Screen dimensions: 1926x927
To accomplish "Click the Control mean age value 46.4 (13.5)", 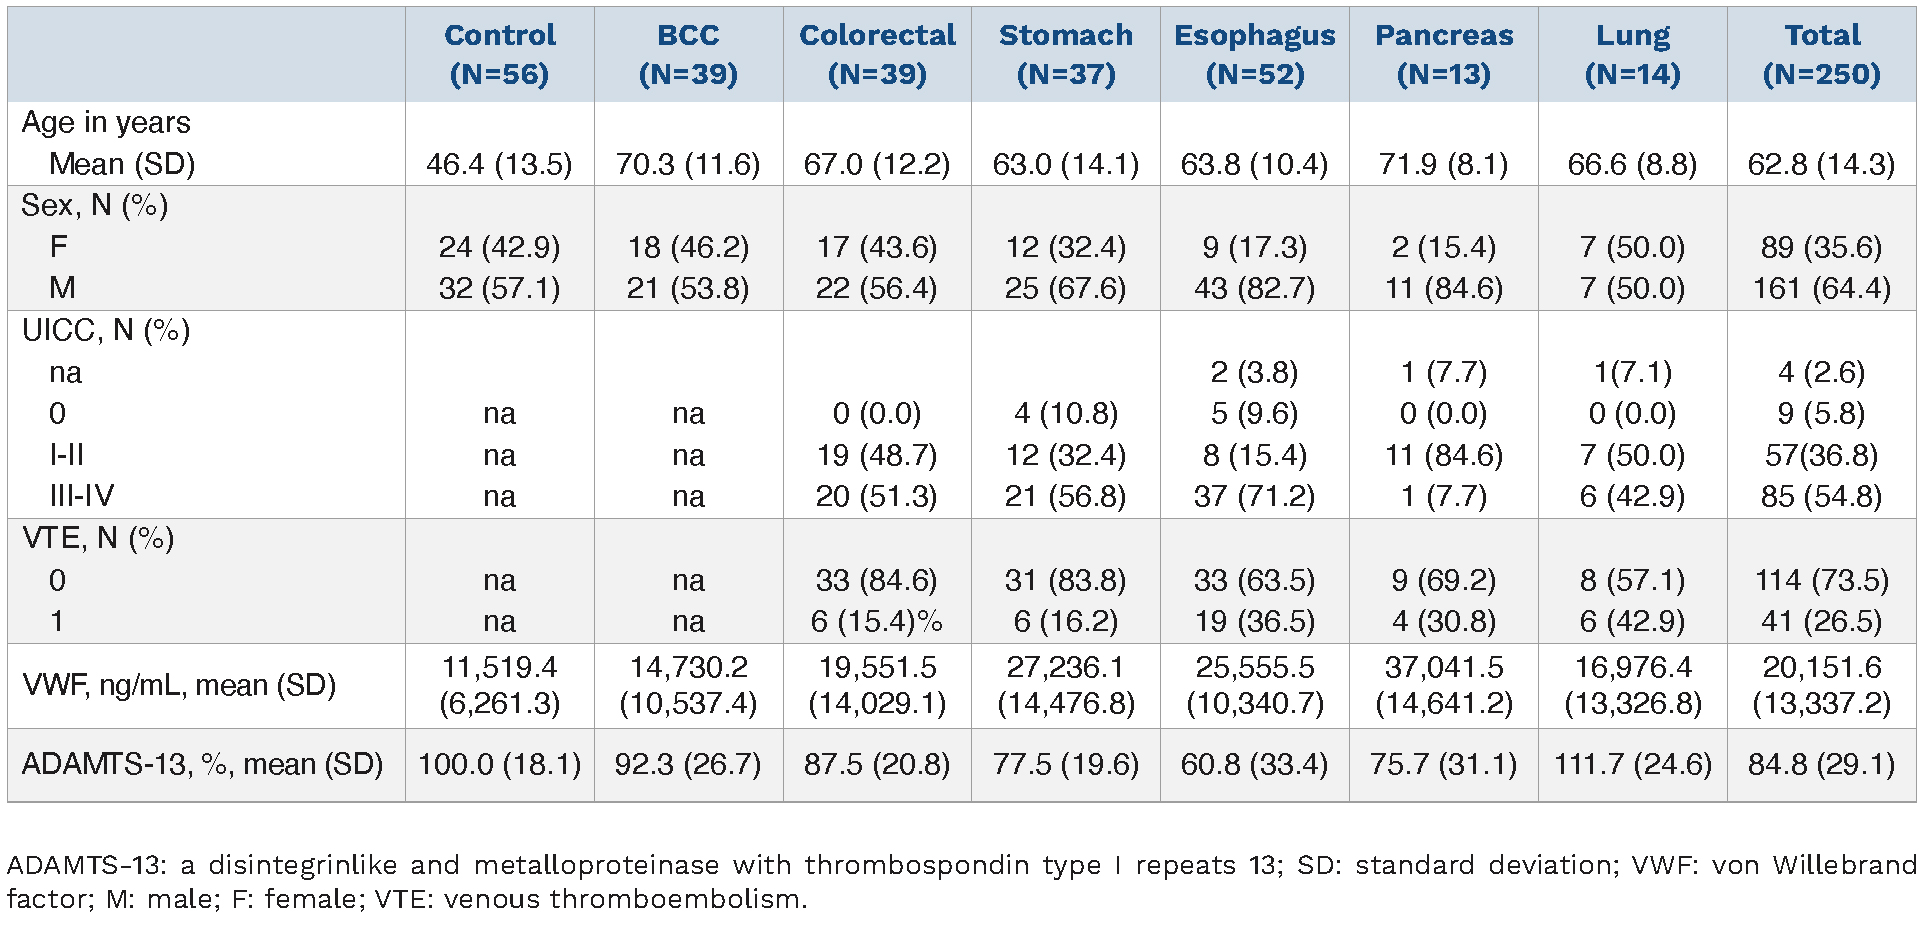I will [499, 164].
